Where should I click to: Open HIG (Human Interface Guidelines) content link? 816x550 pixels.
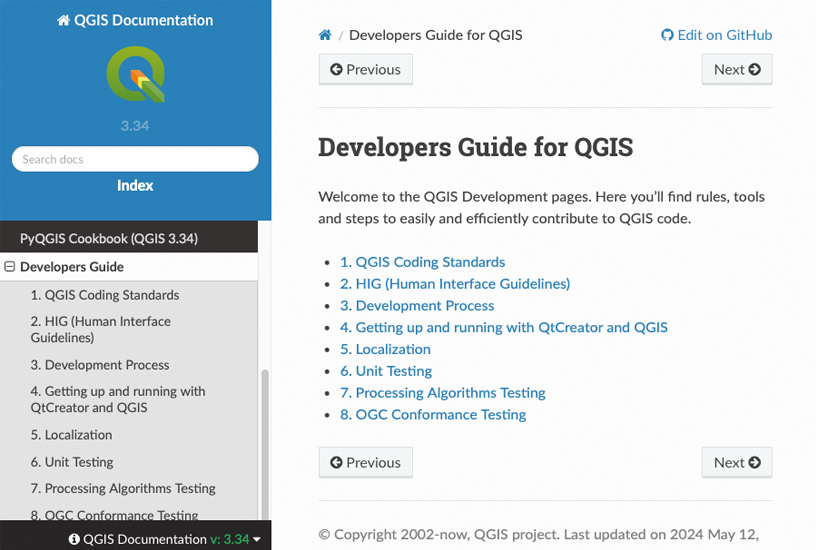(463, 284)
